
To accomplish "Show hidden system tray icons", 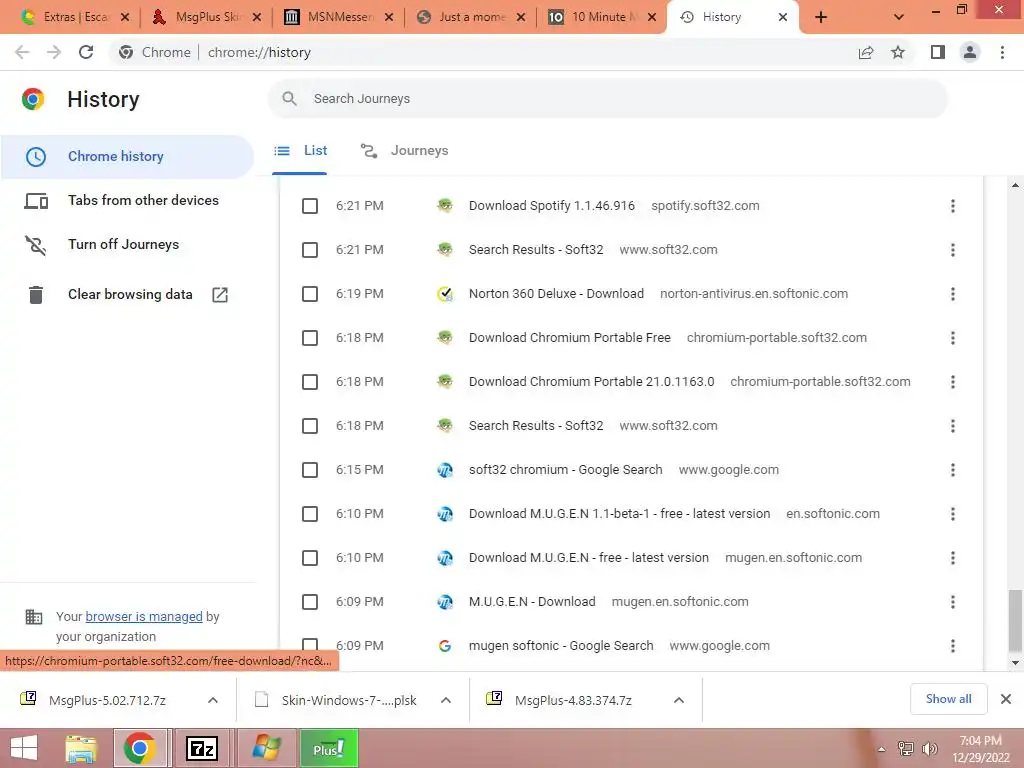I will pos(882,750).
